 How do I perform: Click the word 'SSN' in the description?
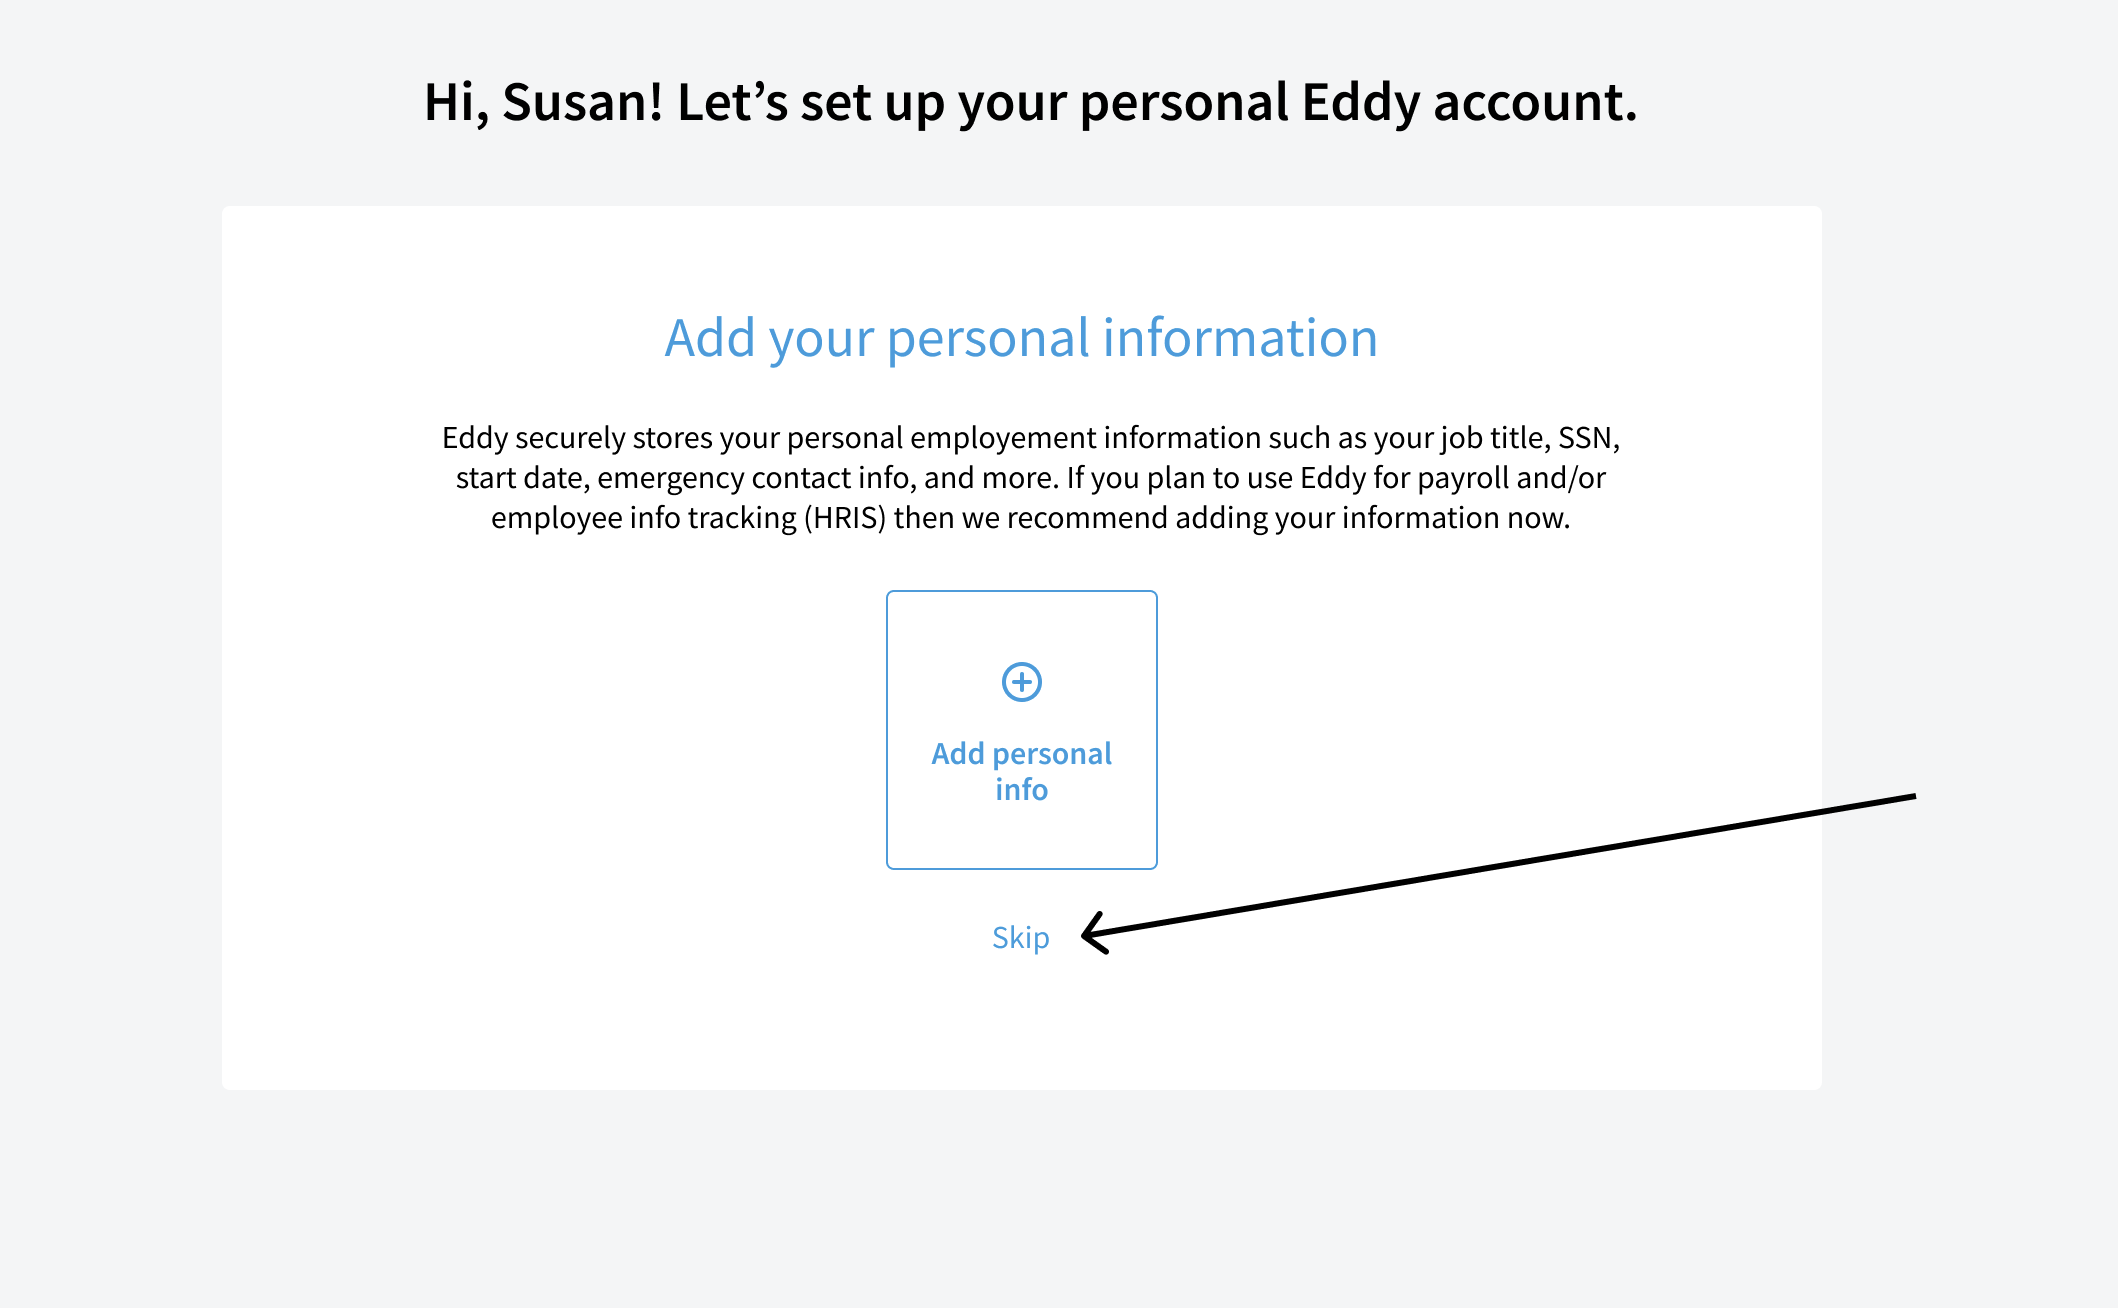(x=1586, y=438)
